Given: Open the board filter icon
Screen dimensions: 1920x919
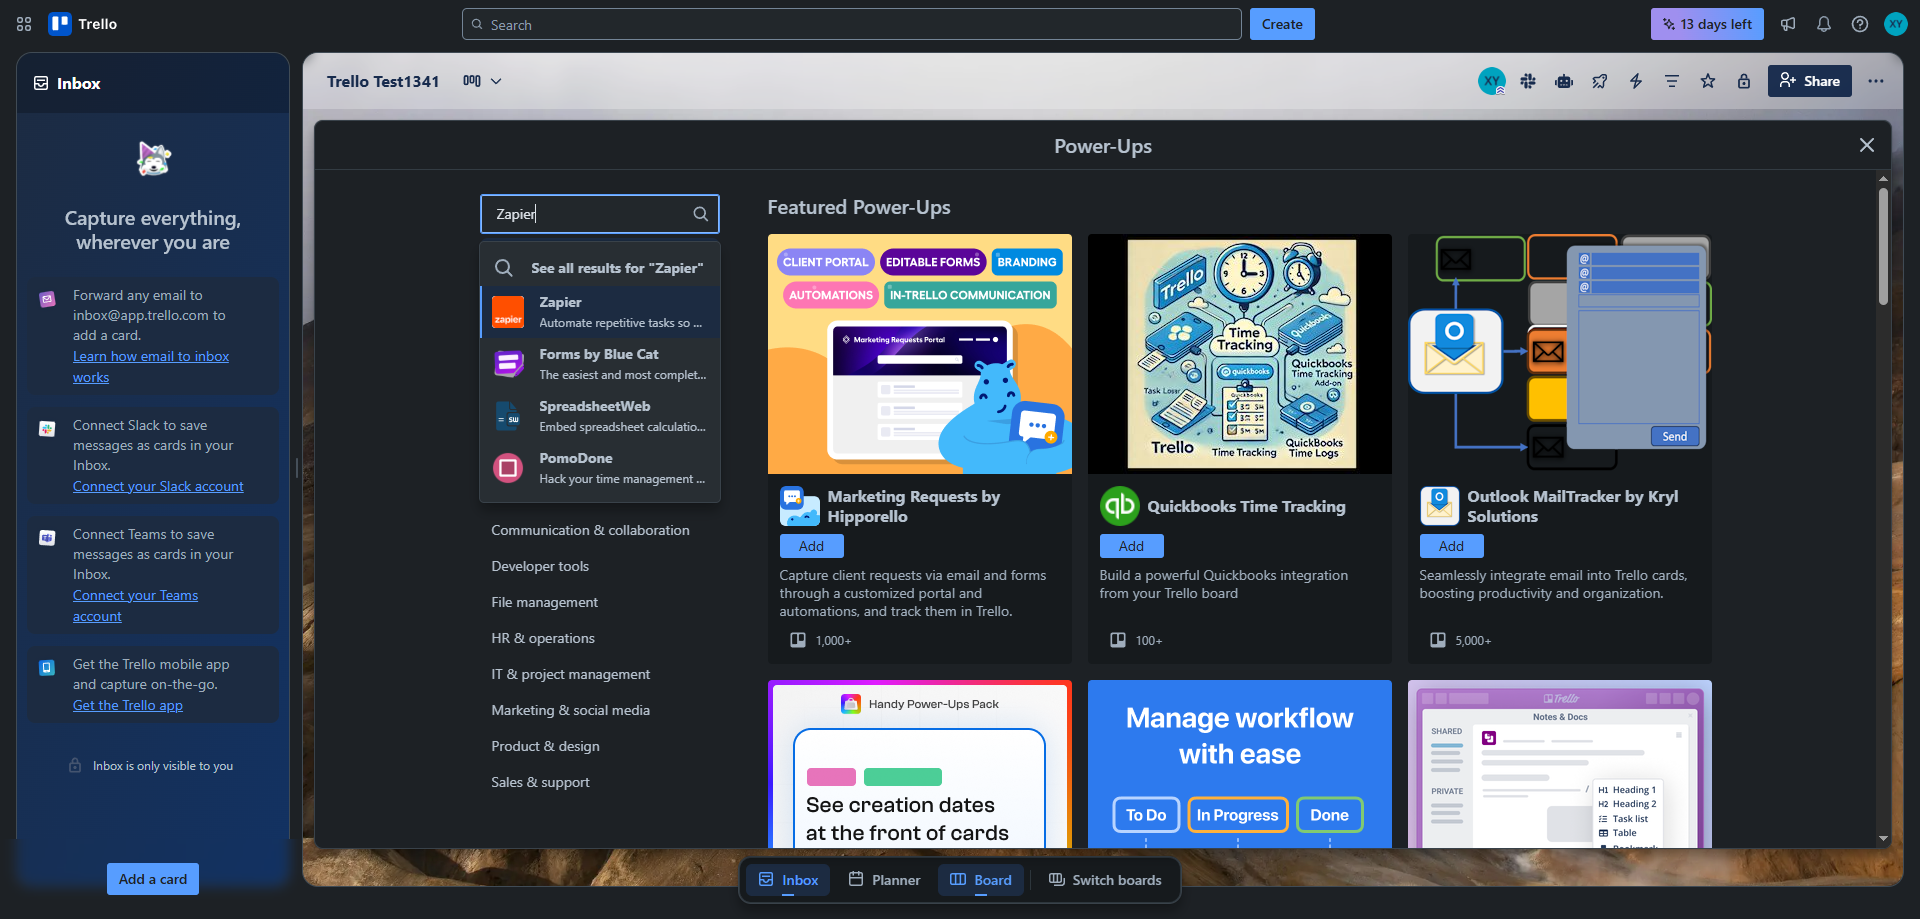Looking at the screenshot, I should pyautogui.click(x=1672, y=81).
